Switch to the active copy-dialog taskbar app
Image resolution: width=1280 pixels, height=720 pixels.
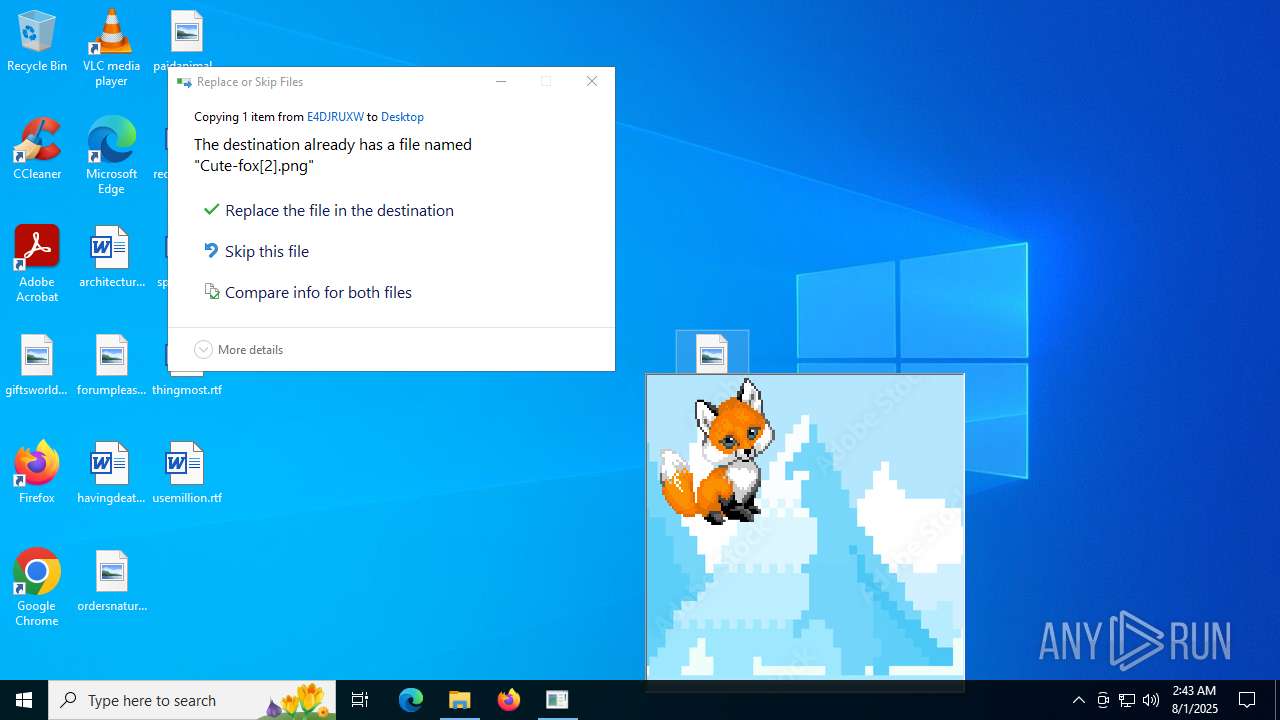558,700
